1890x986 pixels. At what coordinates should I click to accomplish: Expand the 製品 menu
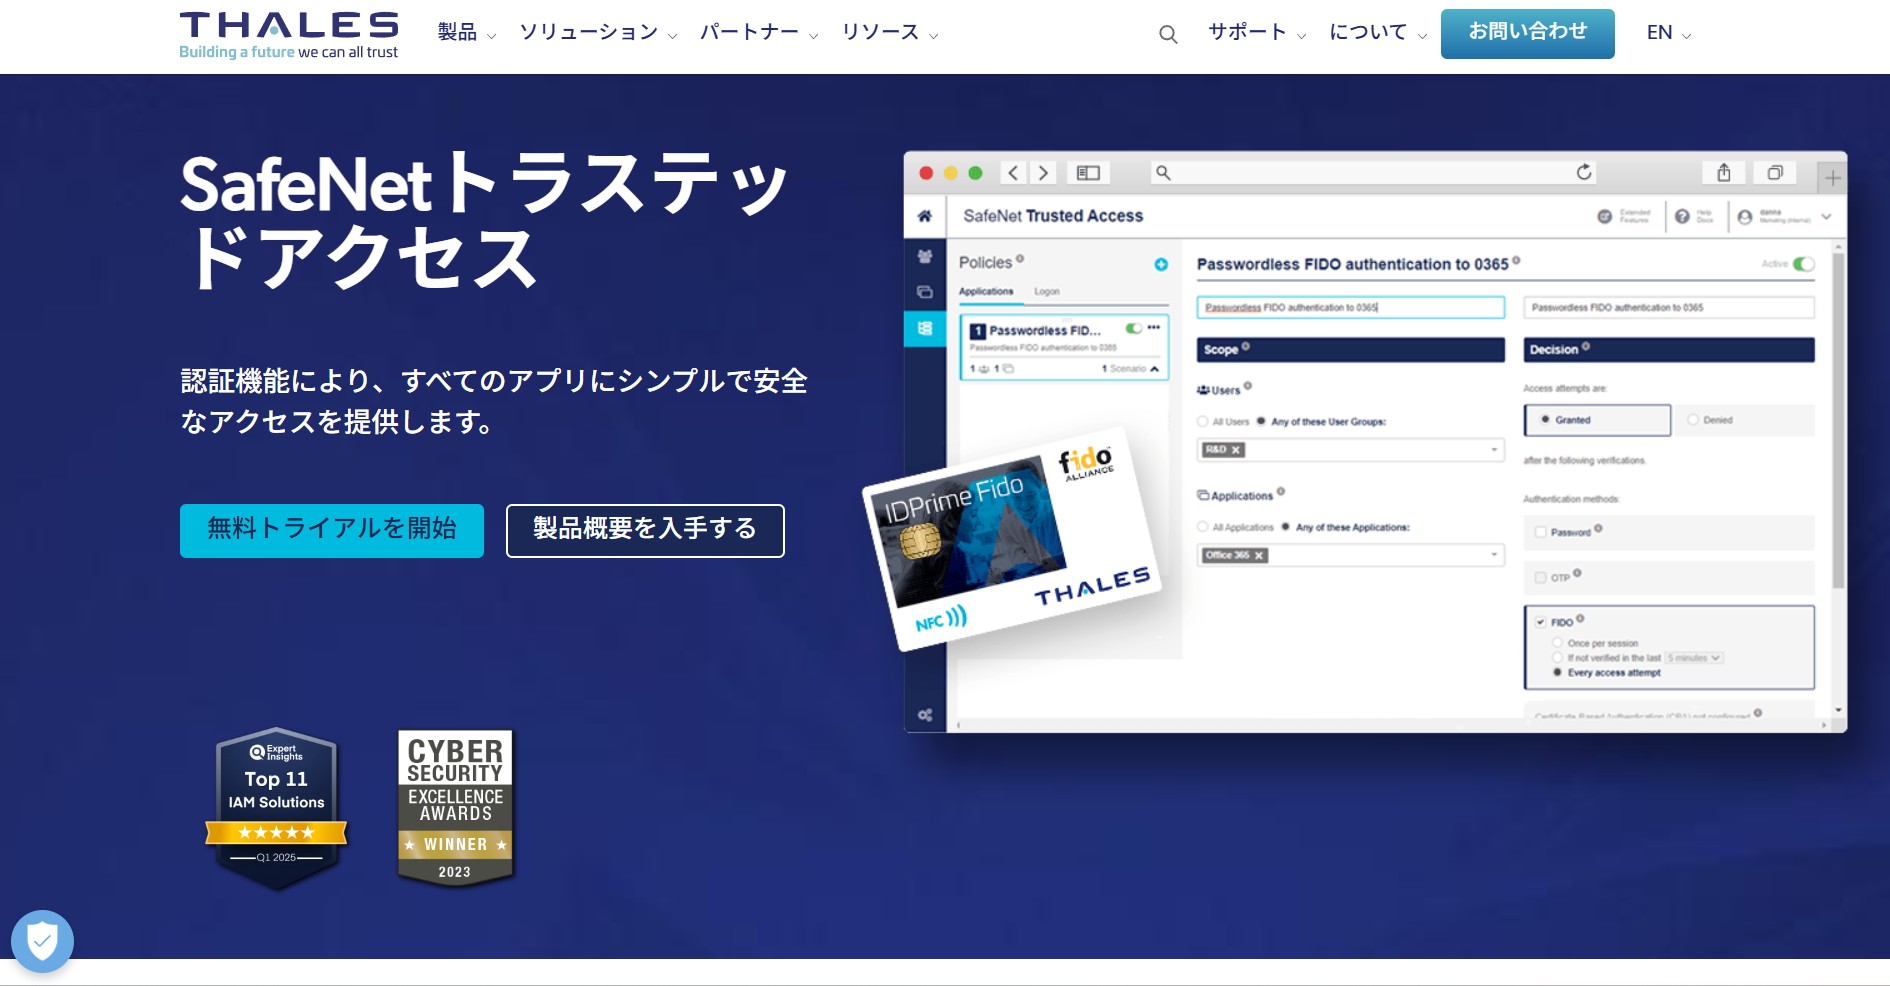point(467,33)
